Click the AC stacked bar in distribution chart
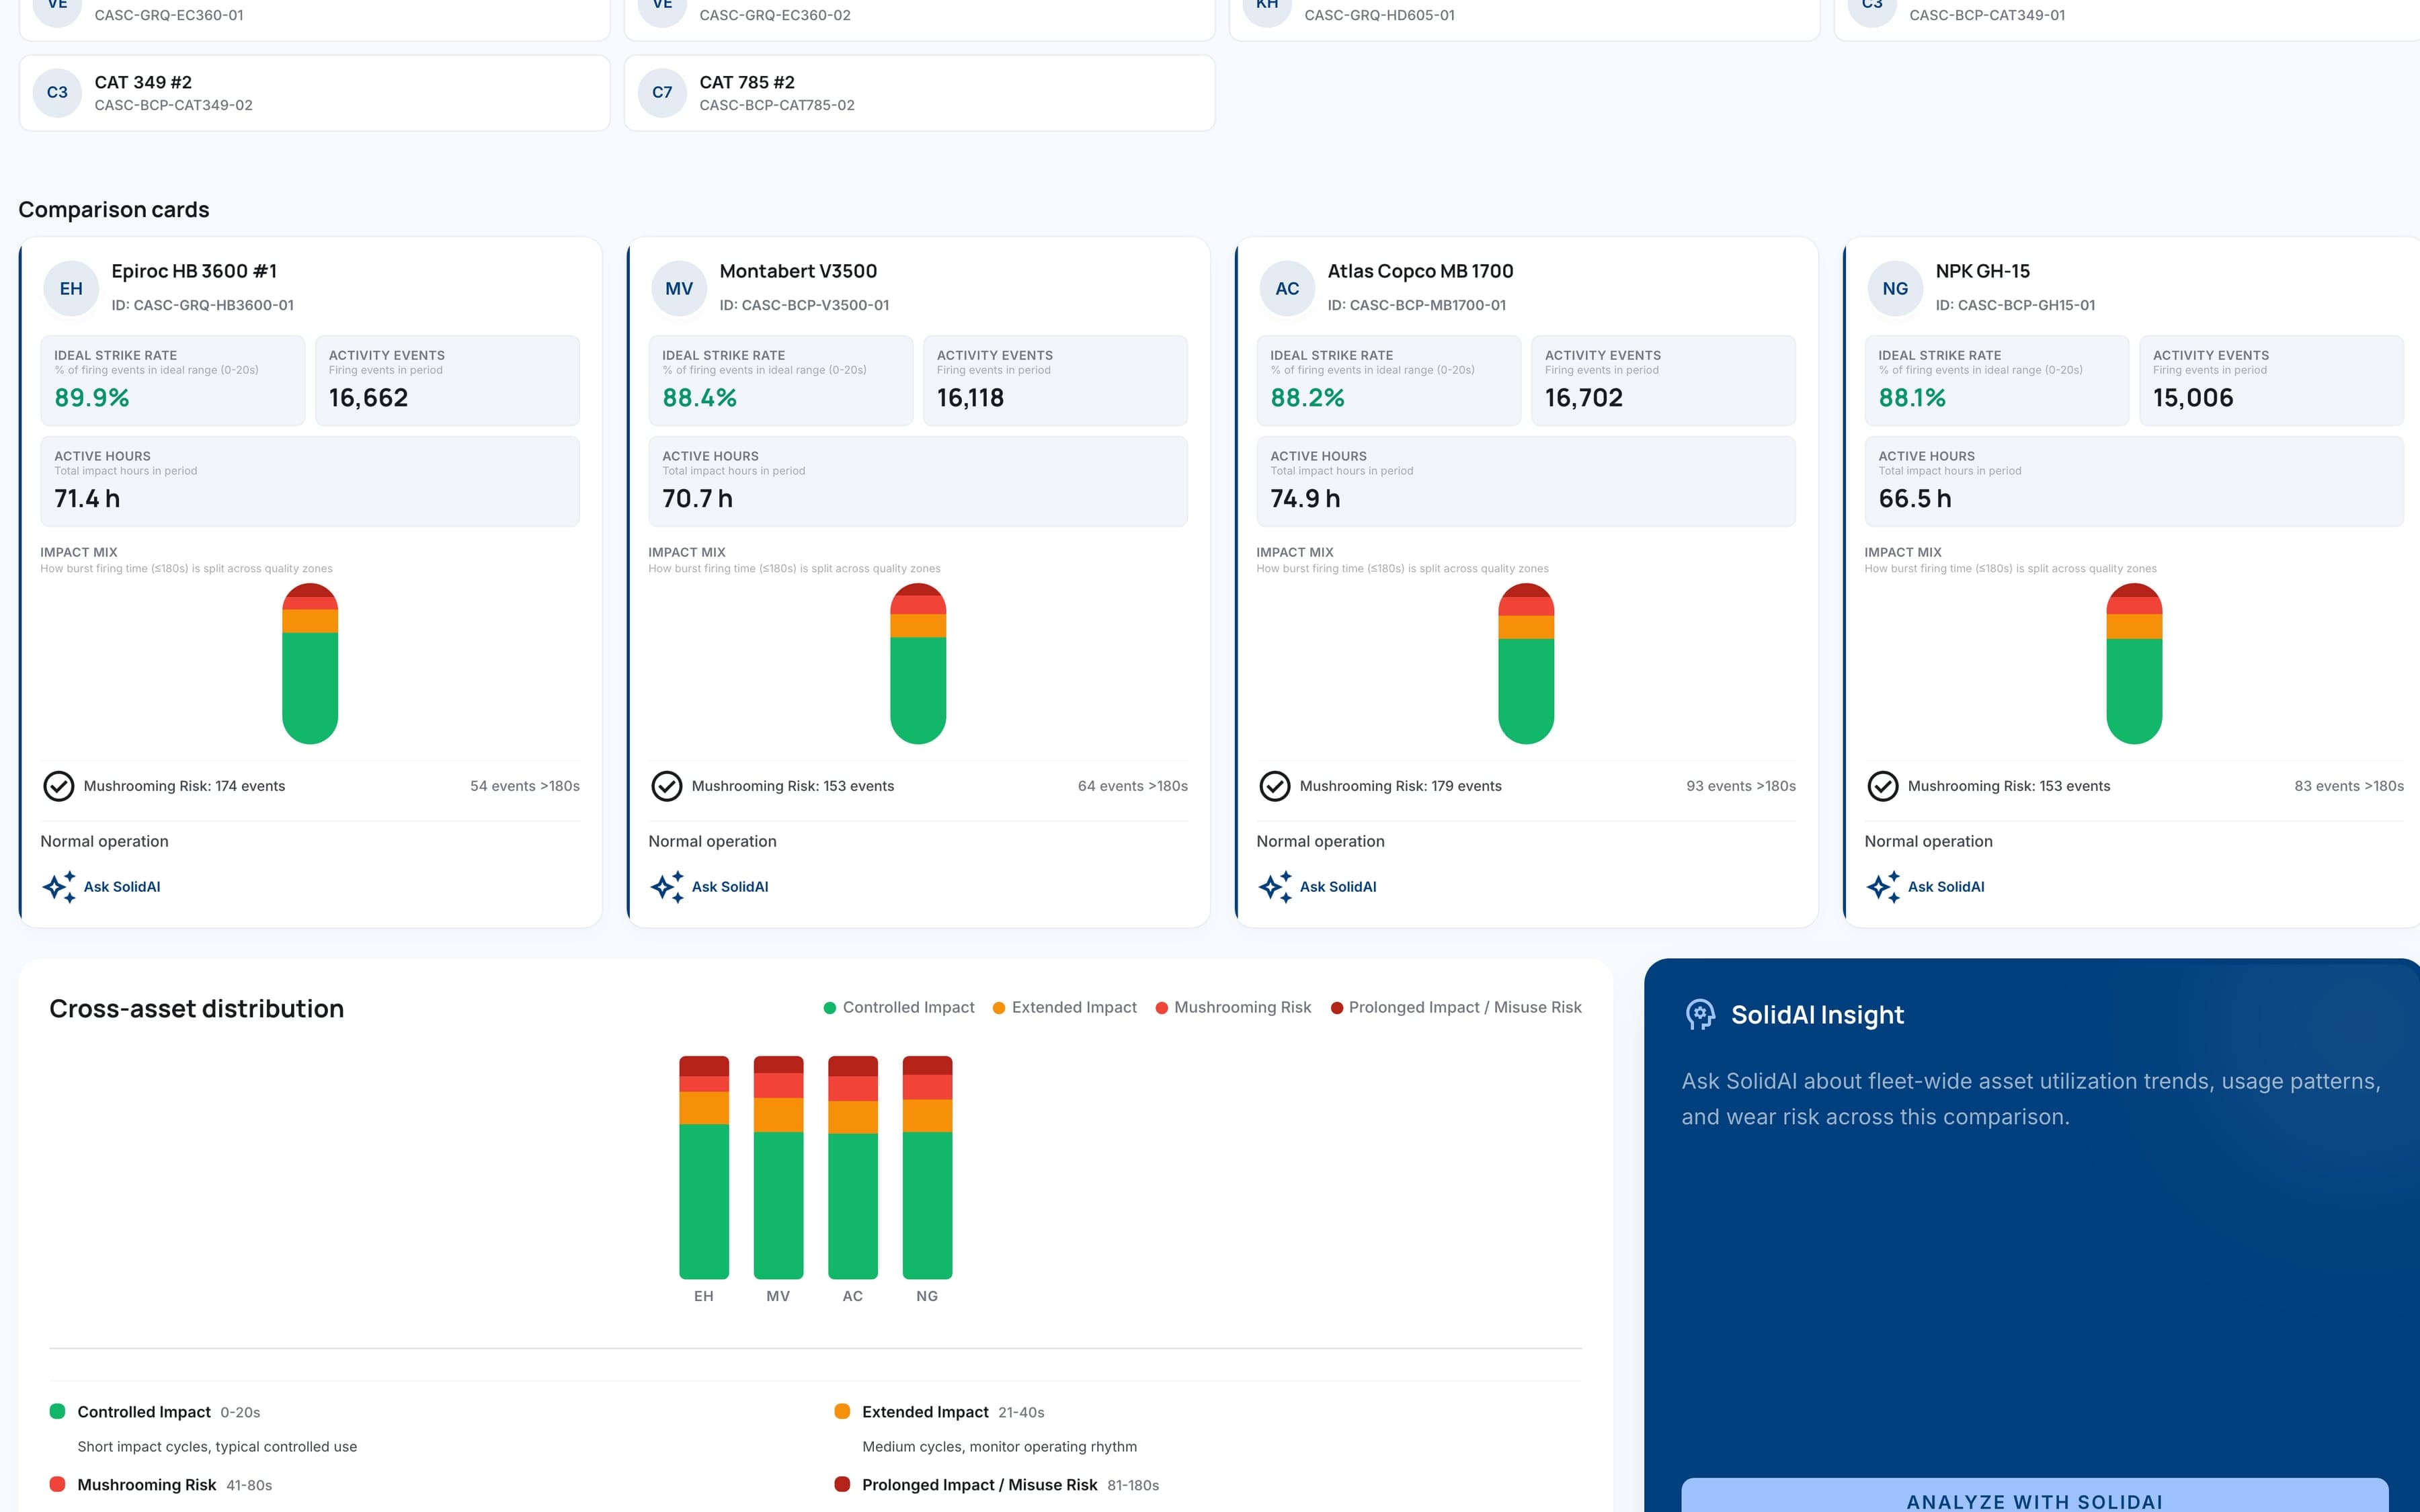The height and width of the screenshot is (1512, 2420). pos(853,1167)
